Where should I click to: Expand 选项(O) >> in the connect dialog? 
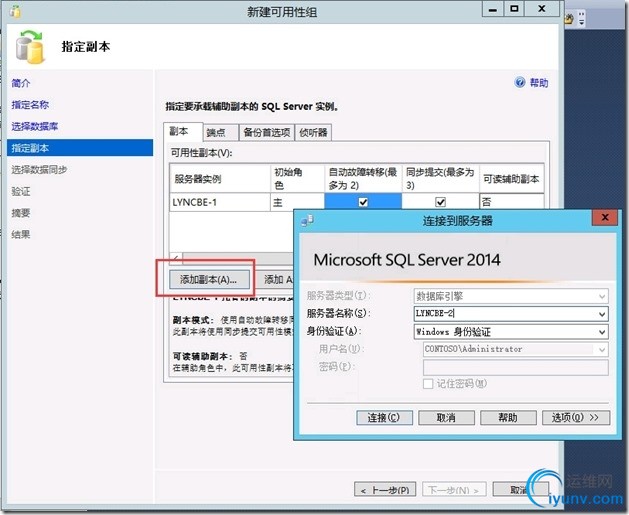click(x=576, y=418)
